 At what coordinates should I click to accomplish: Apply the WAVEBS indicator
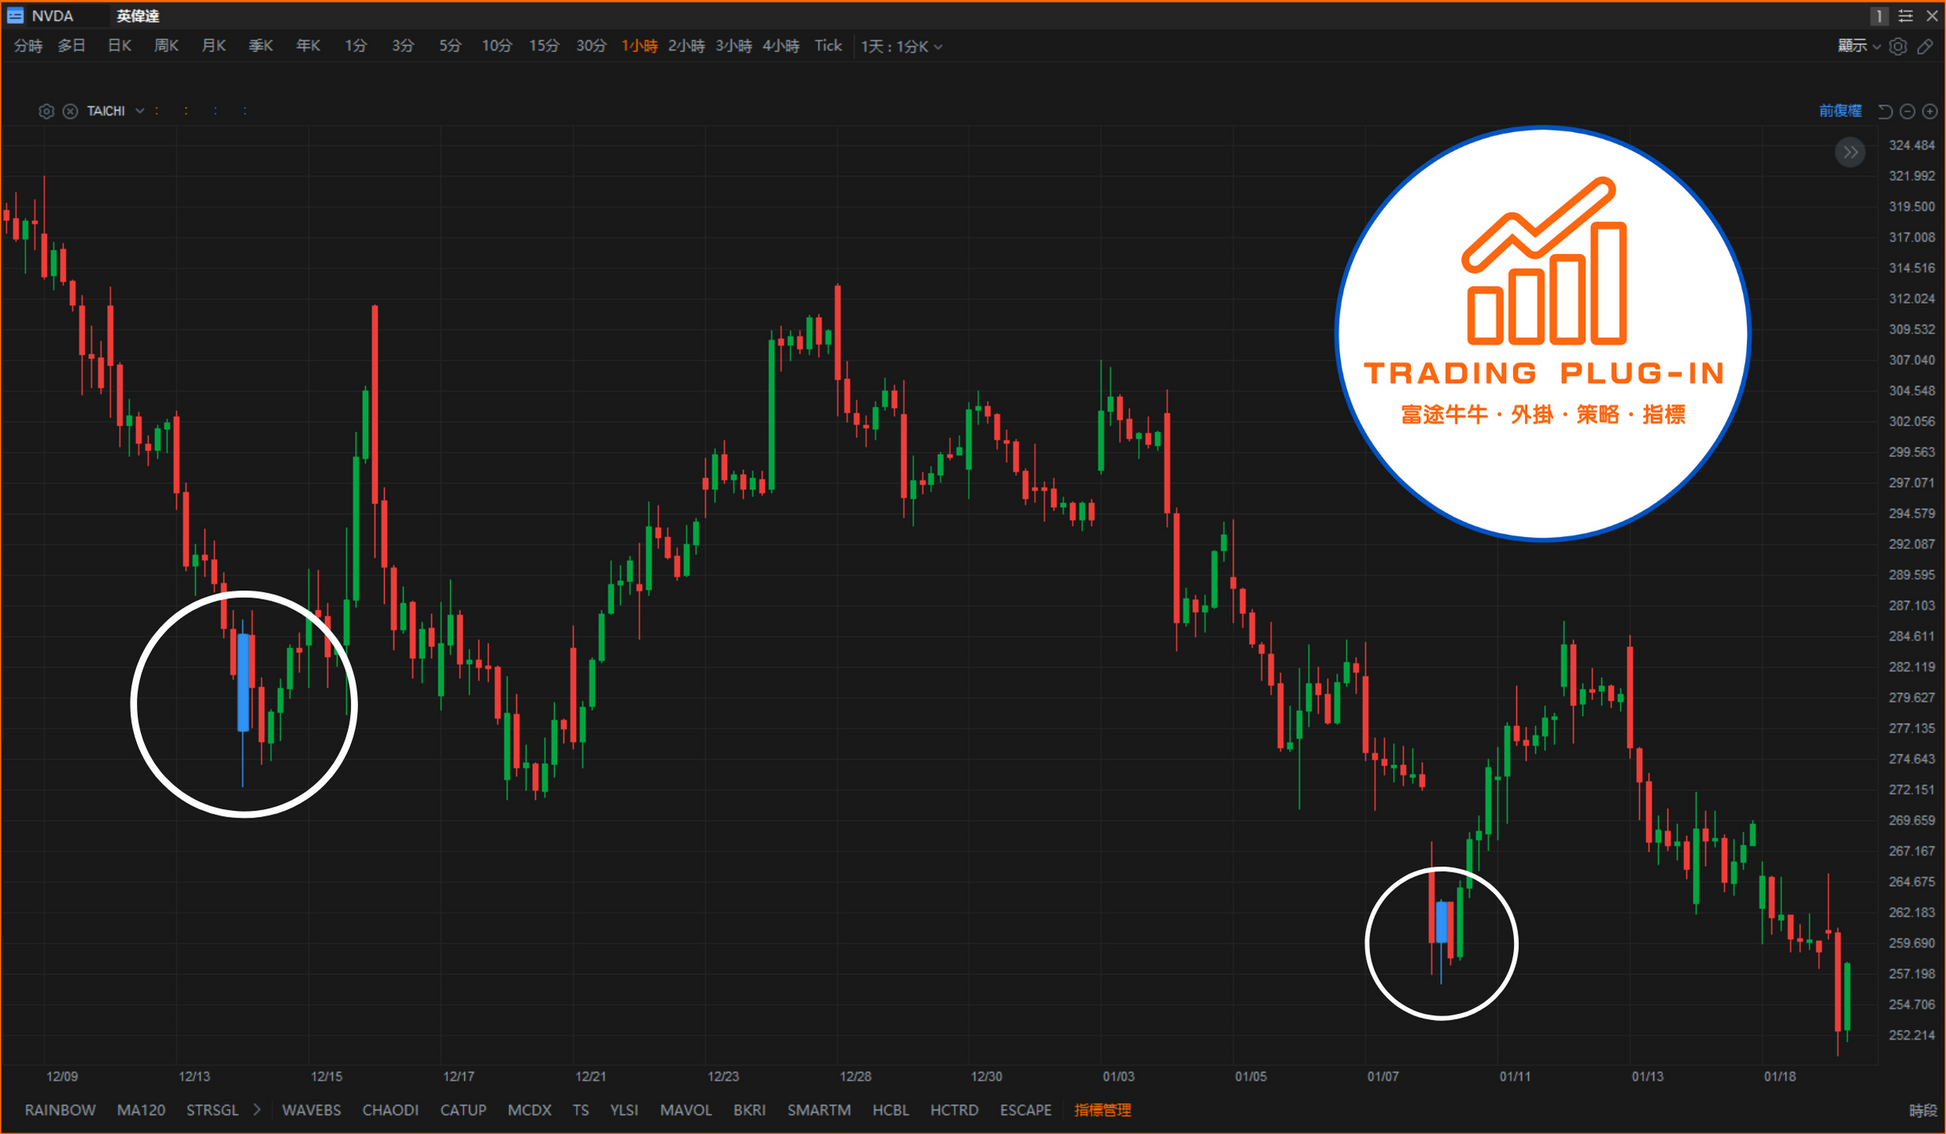(311, 1110)
